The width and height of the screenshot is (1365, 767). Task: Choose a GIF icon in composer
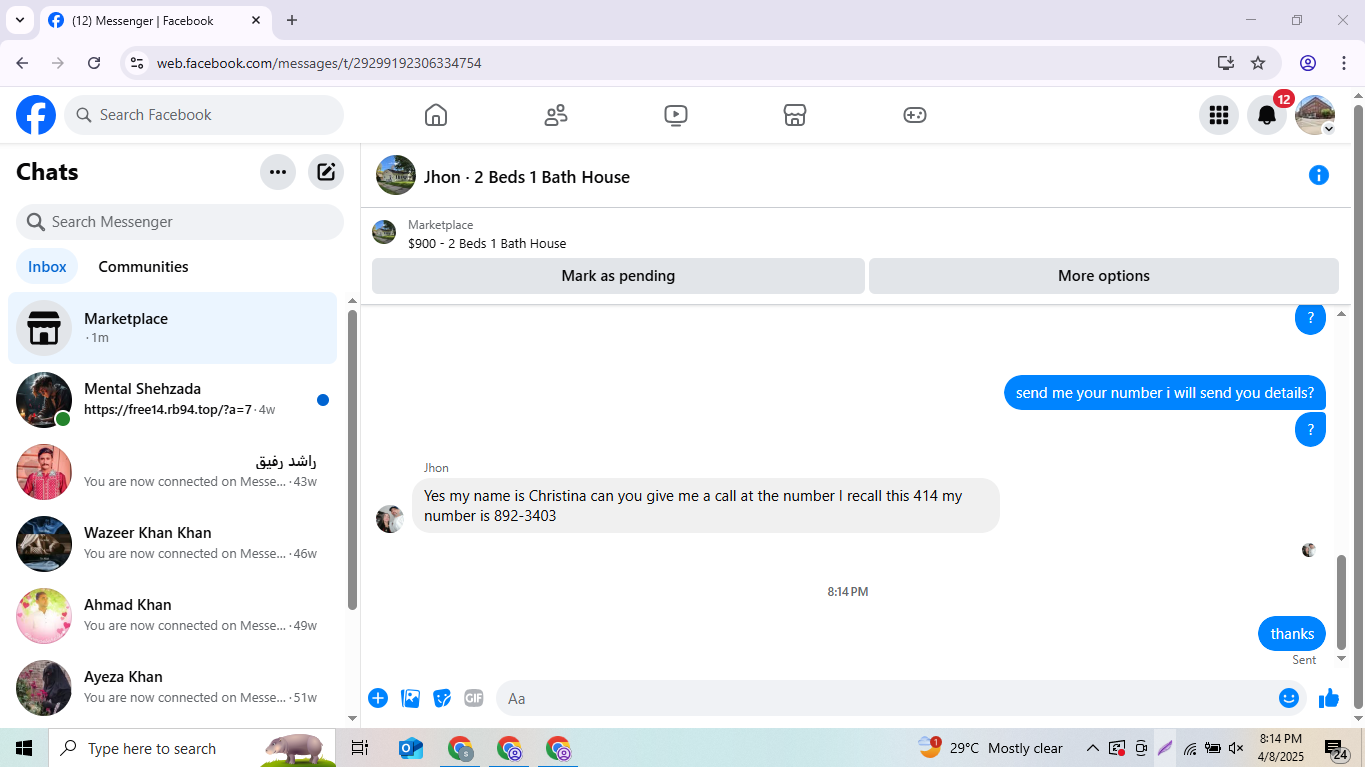(474, 698)
